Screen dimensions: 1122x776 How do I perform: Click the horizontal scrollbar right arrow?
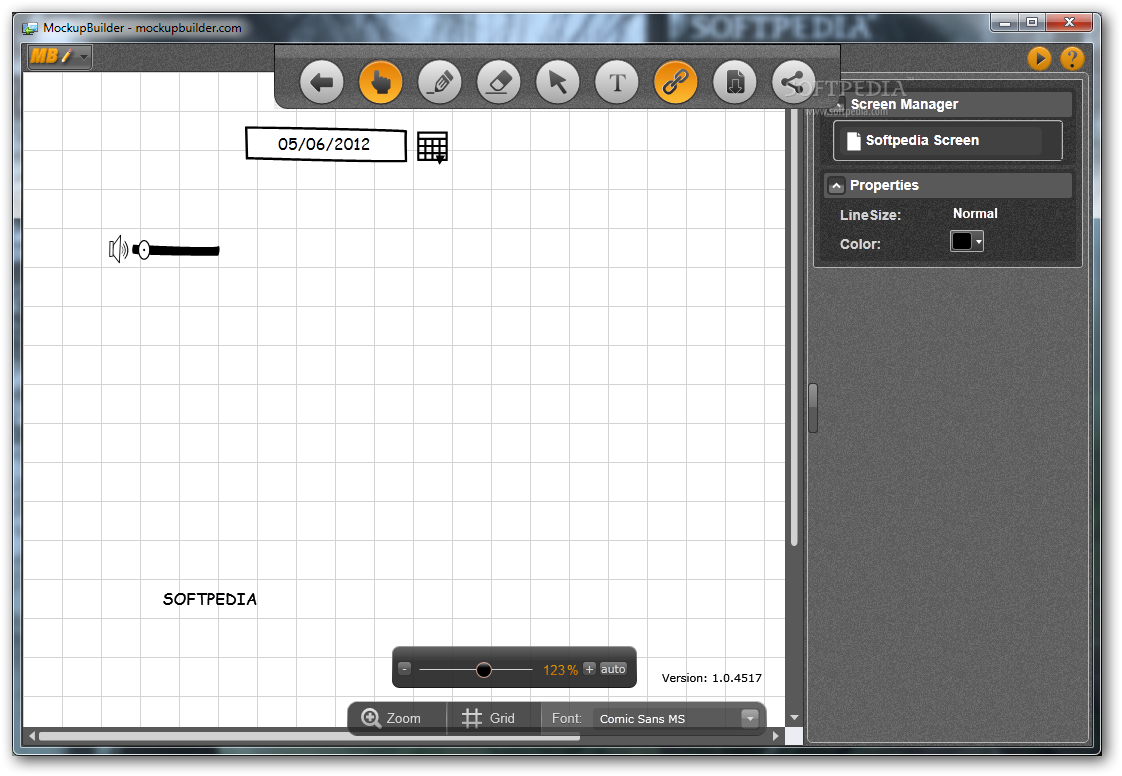776,736
